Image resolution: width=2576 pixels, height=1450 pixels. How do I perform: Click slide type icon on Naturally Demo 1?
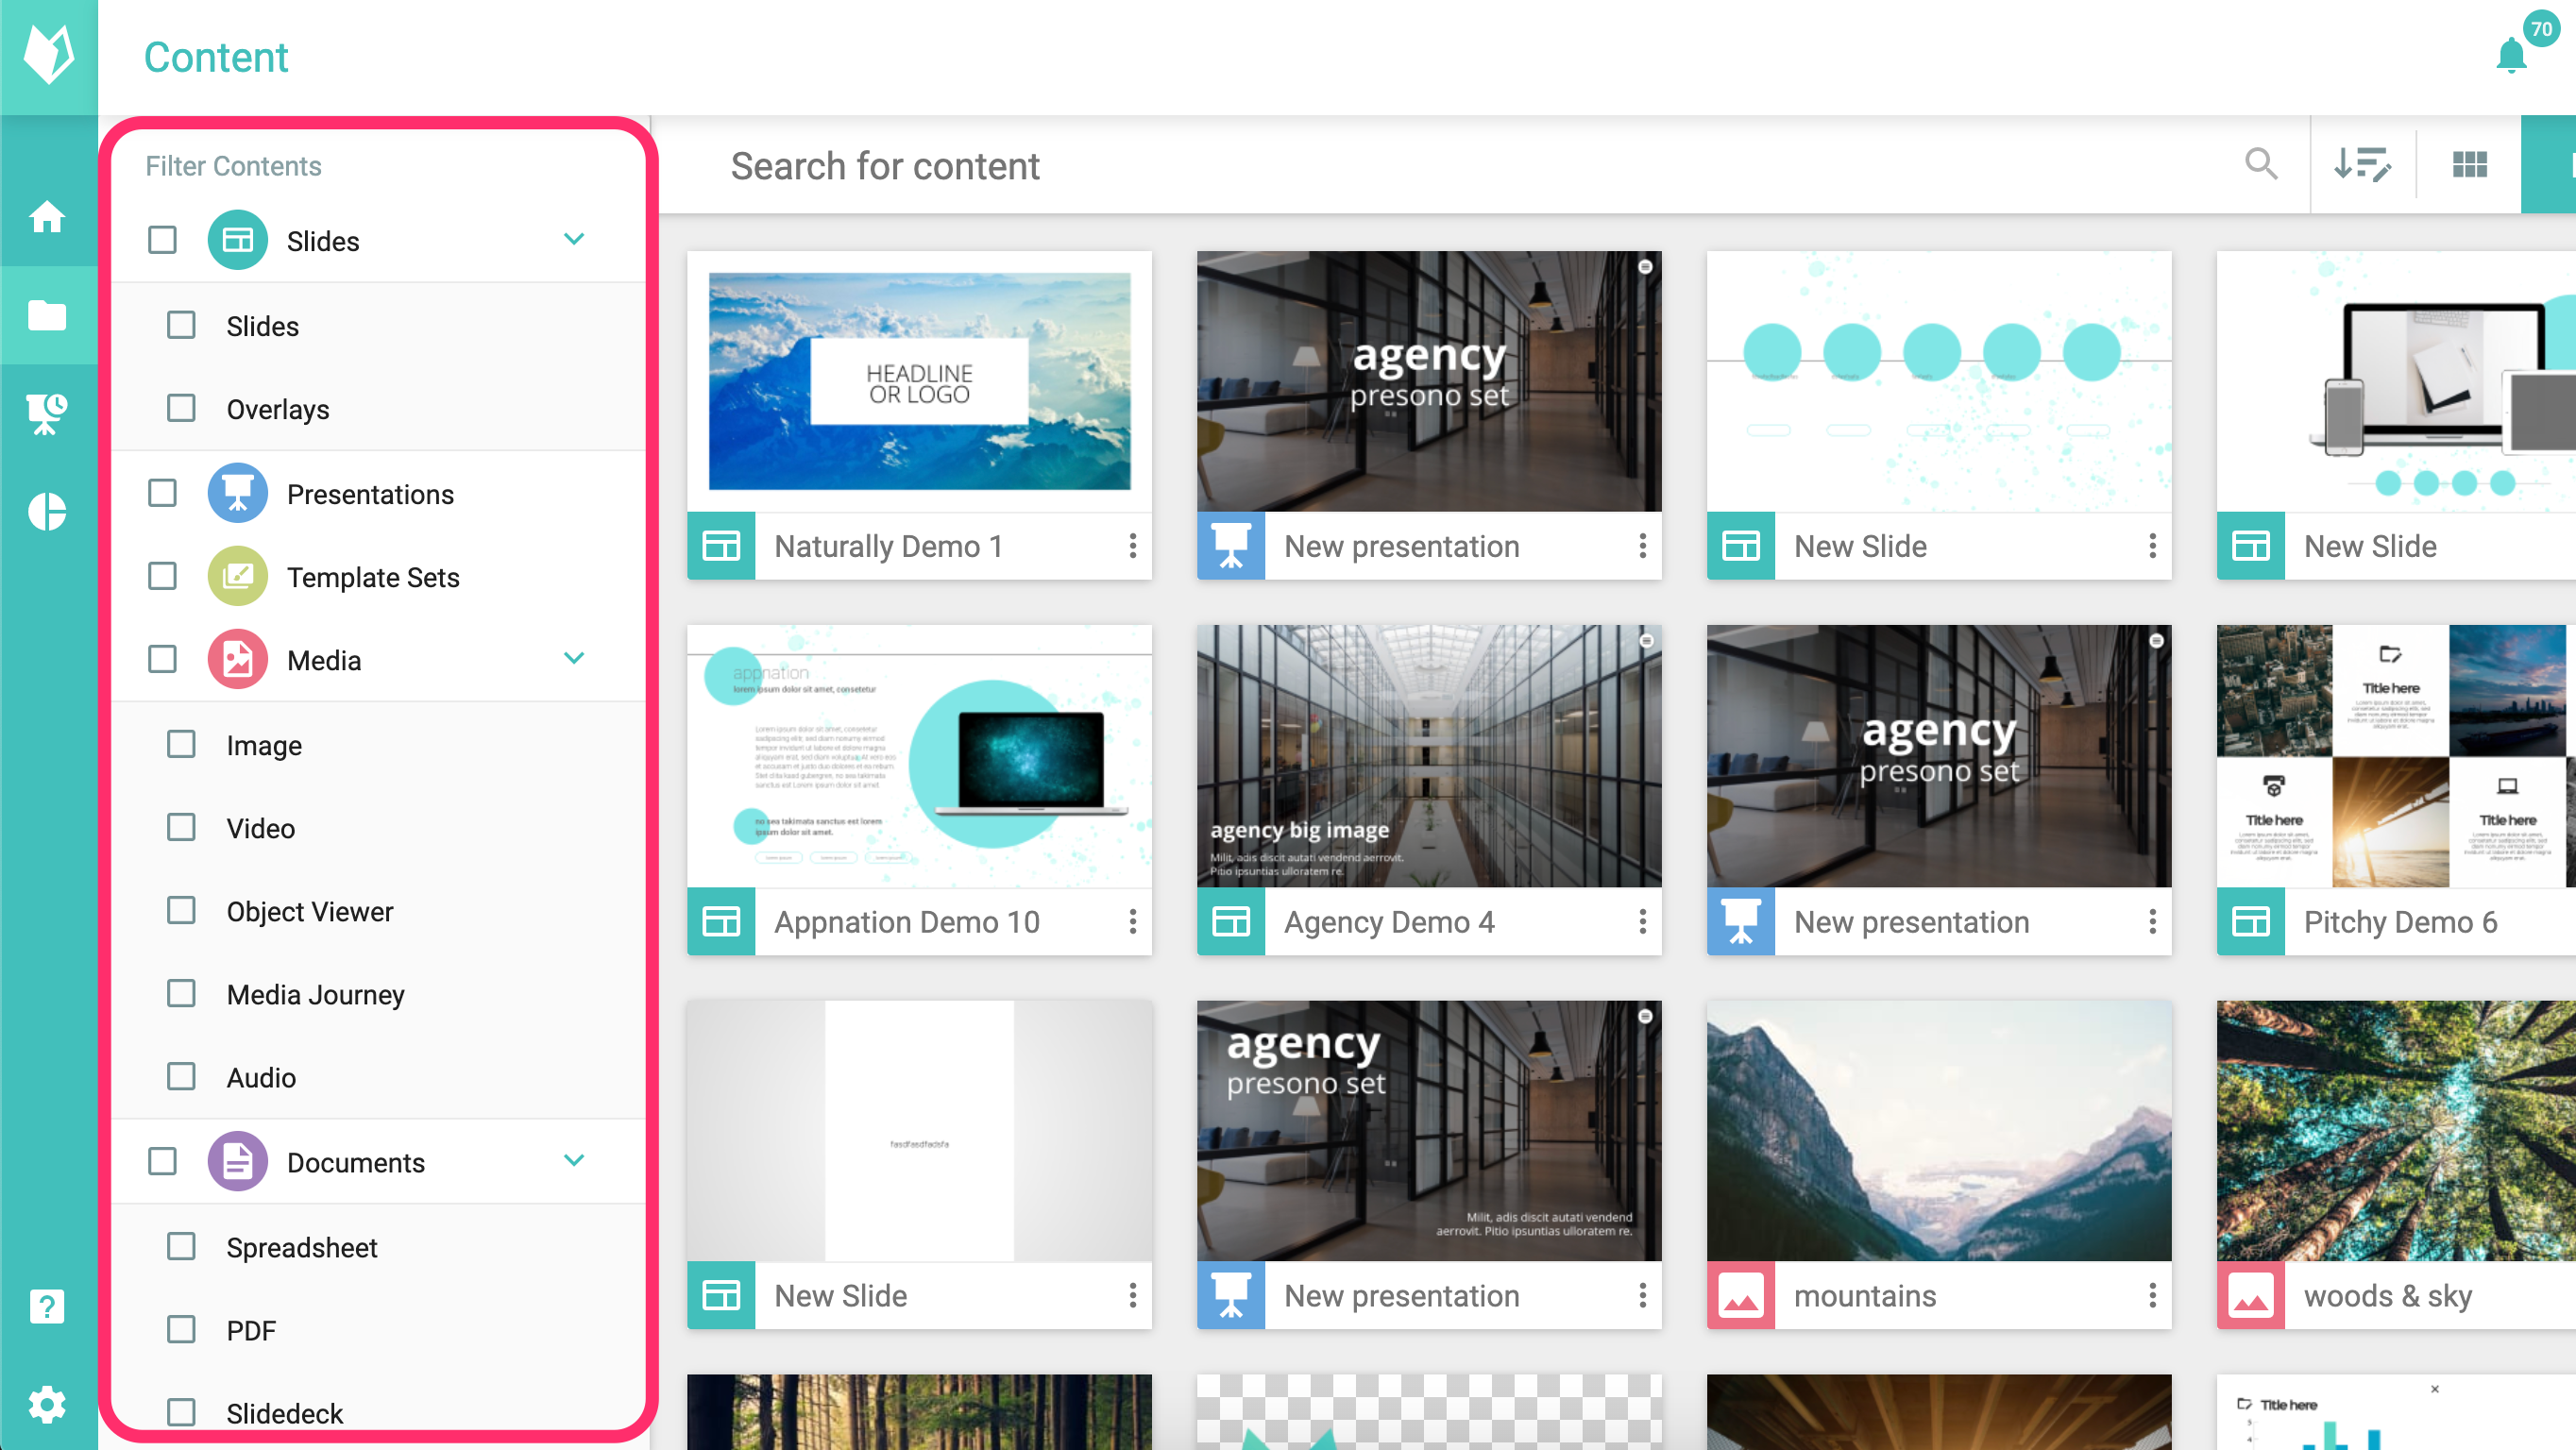click(721, 546)
